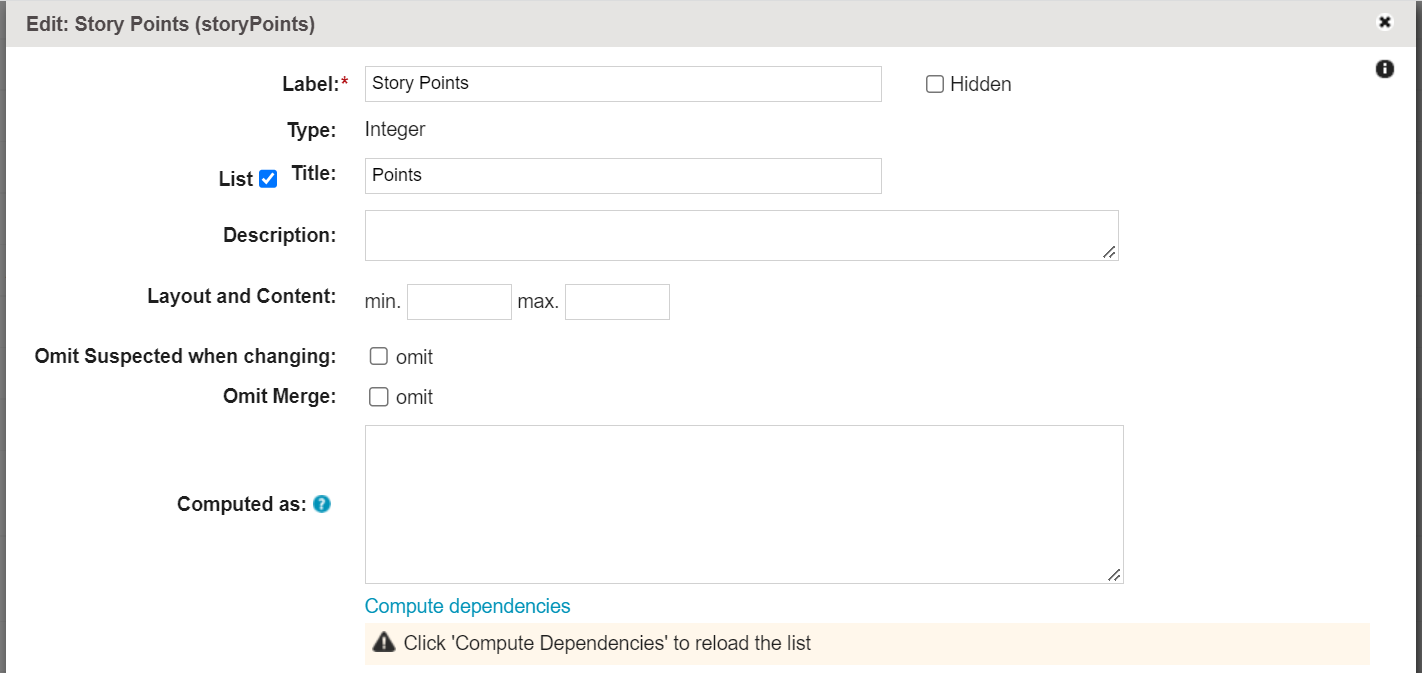Click the Compute dependencies link
This screenshot has width=1422, height=673.
click(x=467, y=606)
